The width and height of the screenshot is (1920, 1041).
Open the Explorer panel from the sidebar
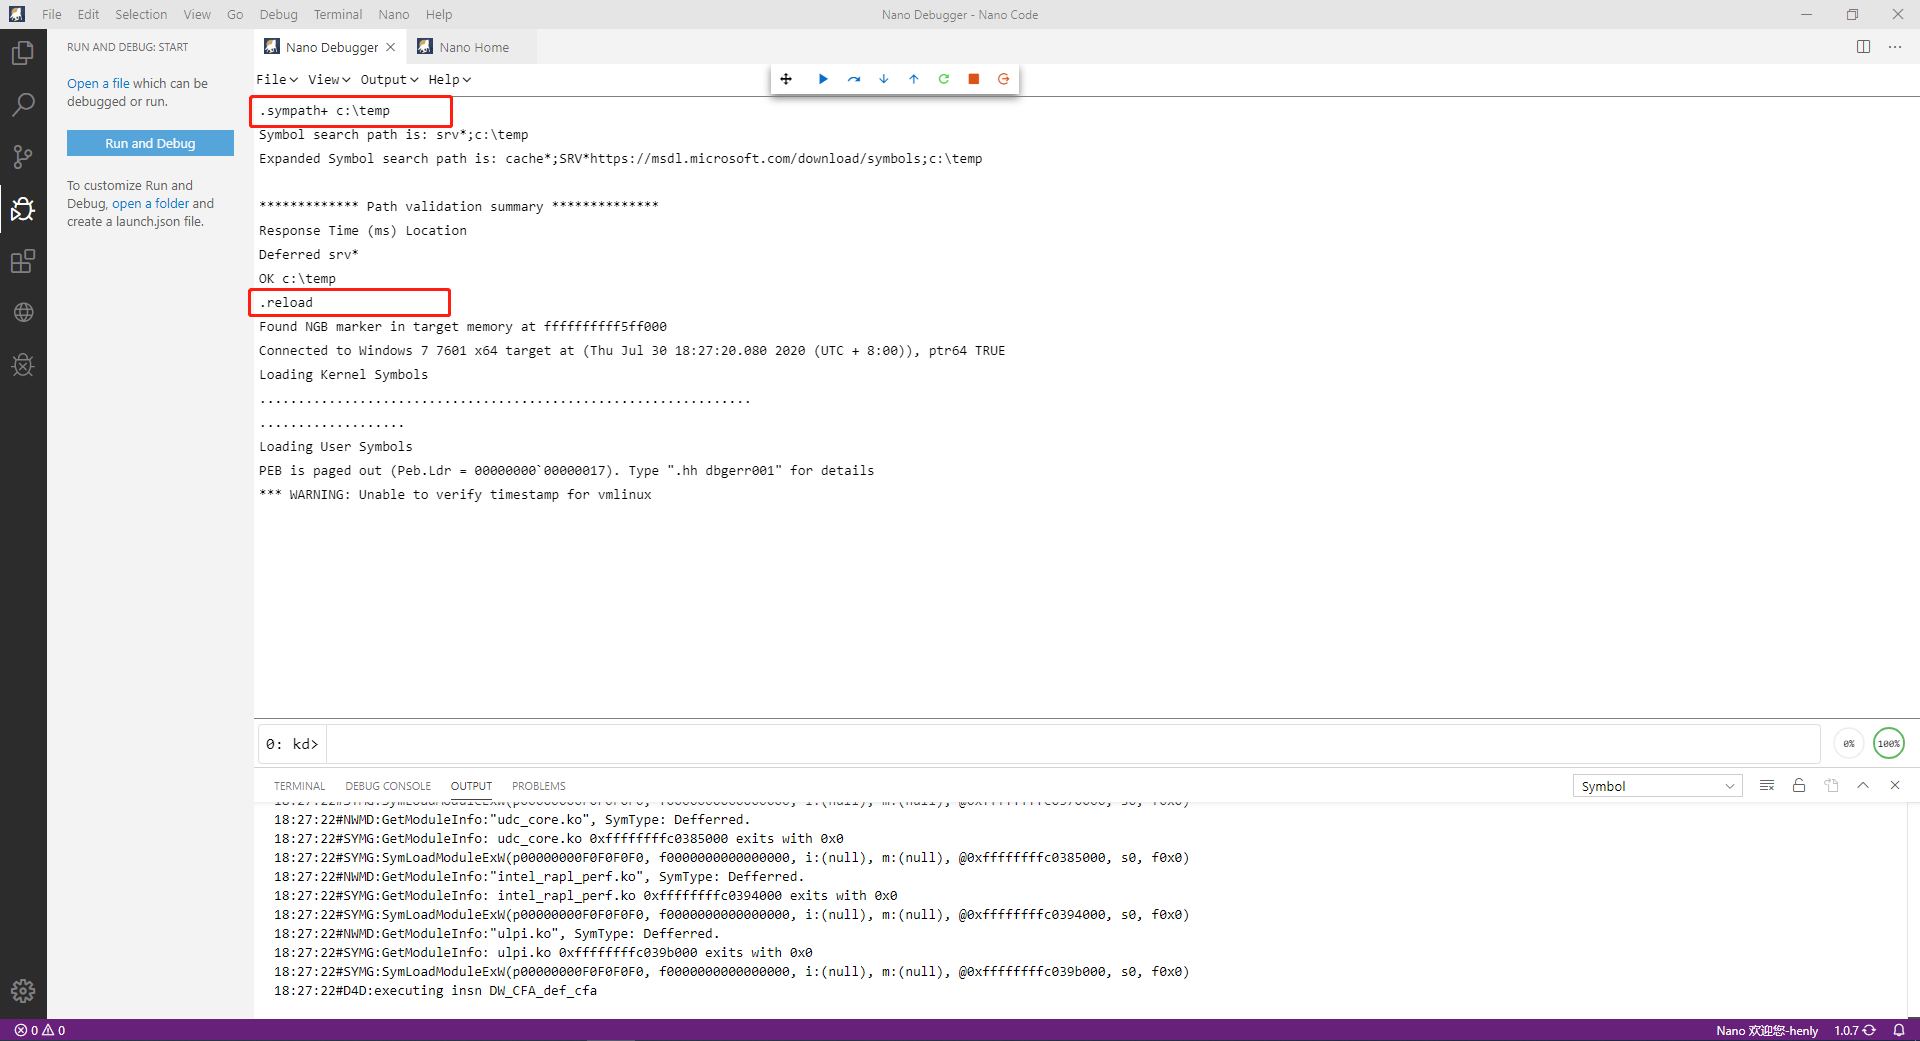click(x=23, y=53)
